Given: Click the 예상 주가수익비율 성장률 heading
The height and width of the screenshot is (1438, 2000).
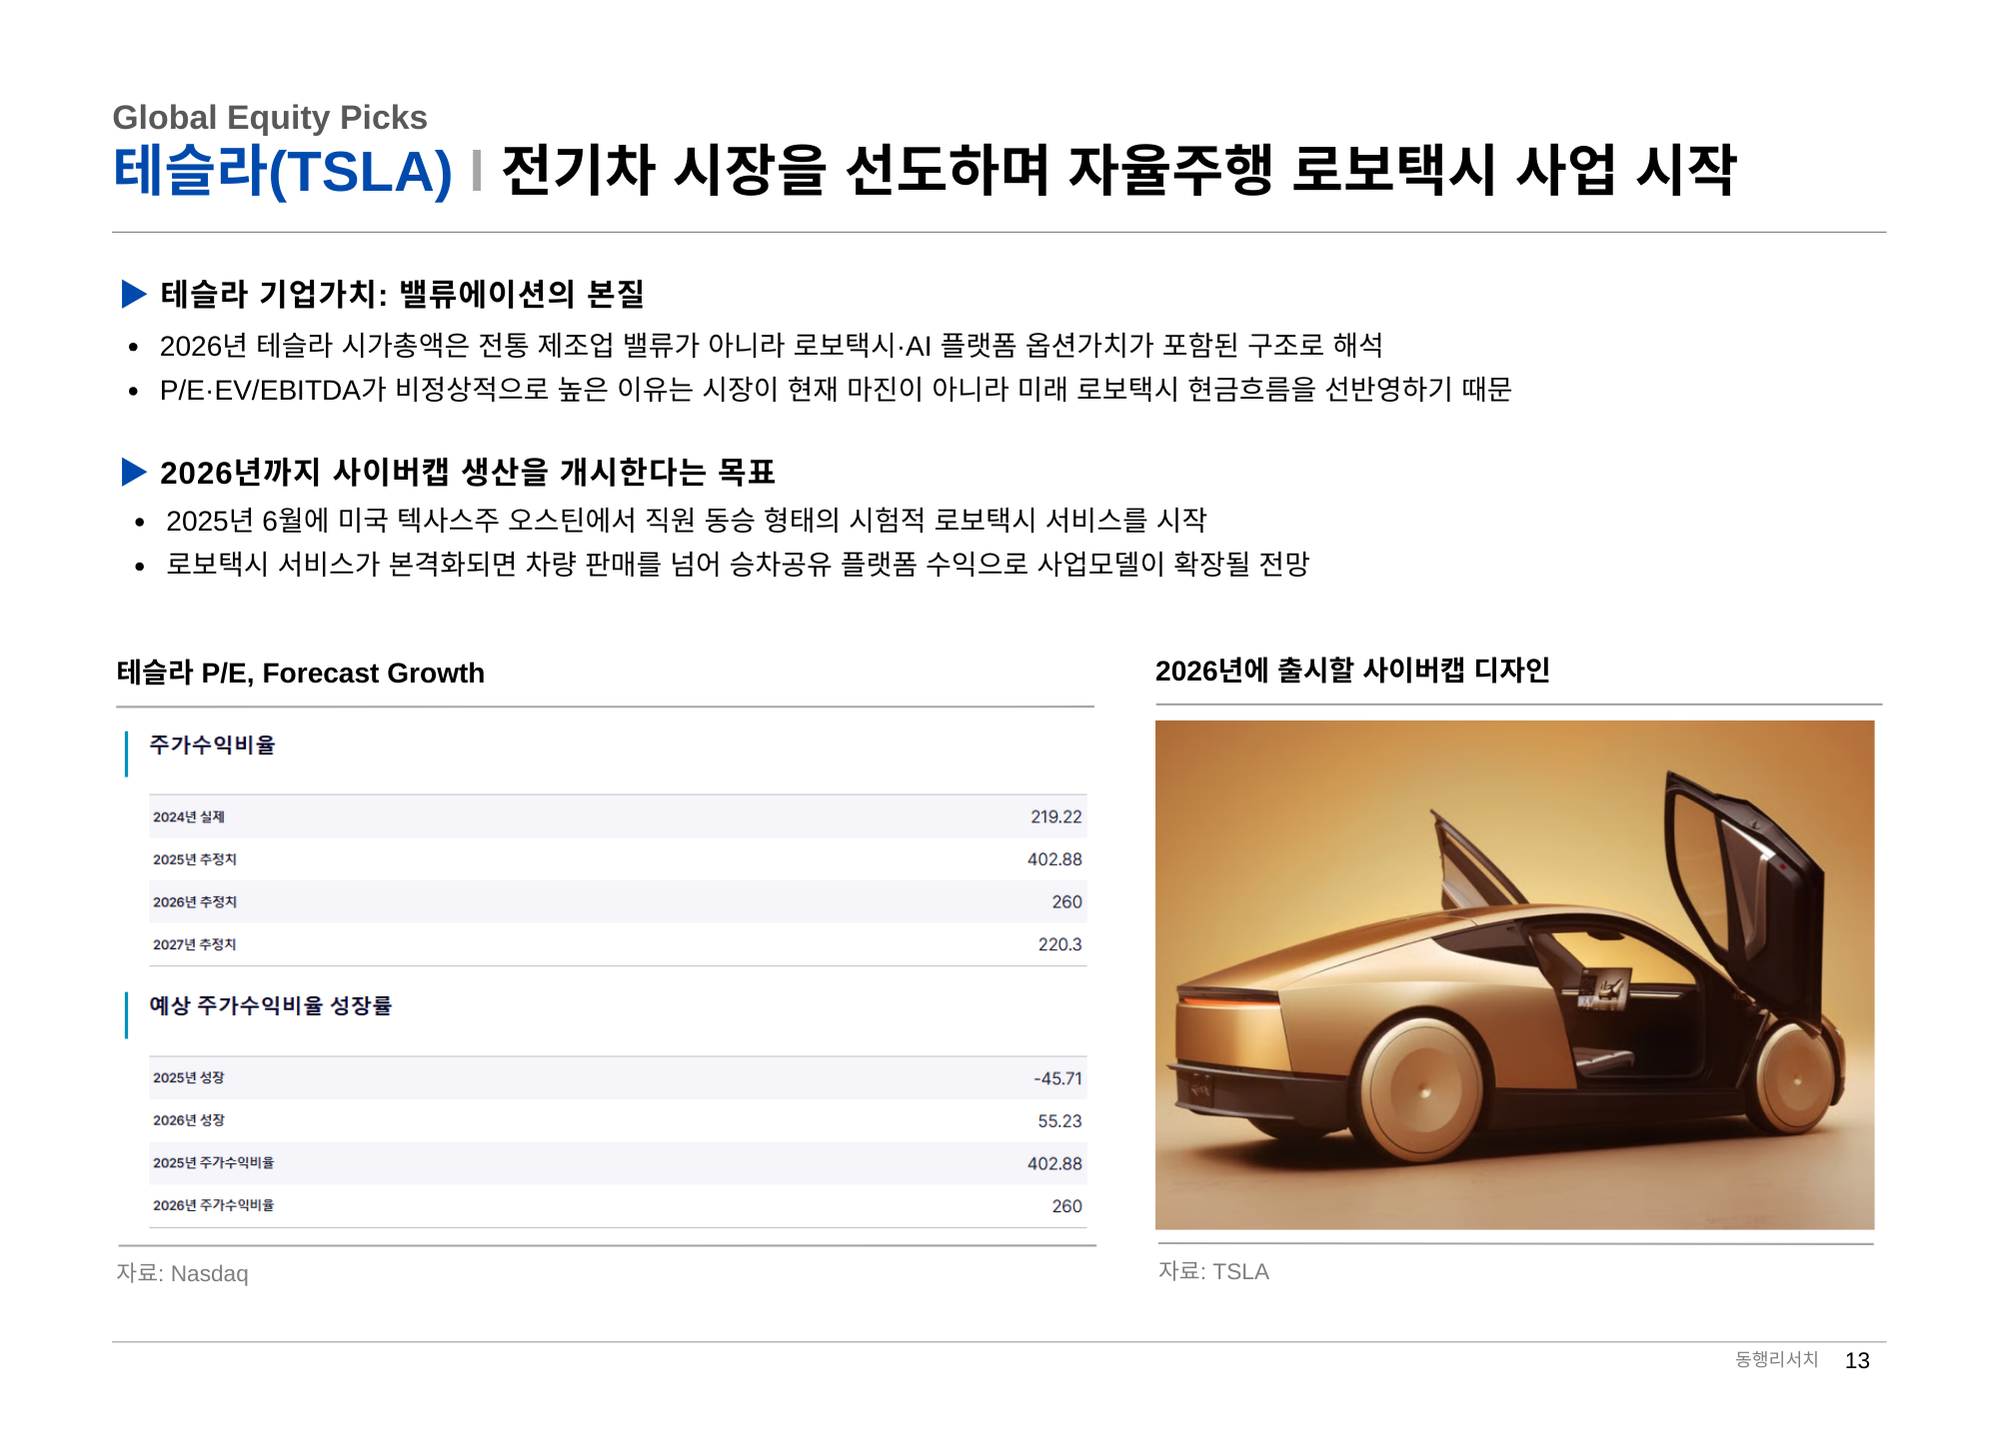Looking at the screenshot, I should click(x=270, y=1006).
